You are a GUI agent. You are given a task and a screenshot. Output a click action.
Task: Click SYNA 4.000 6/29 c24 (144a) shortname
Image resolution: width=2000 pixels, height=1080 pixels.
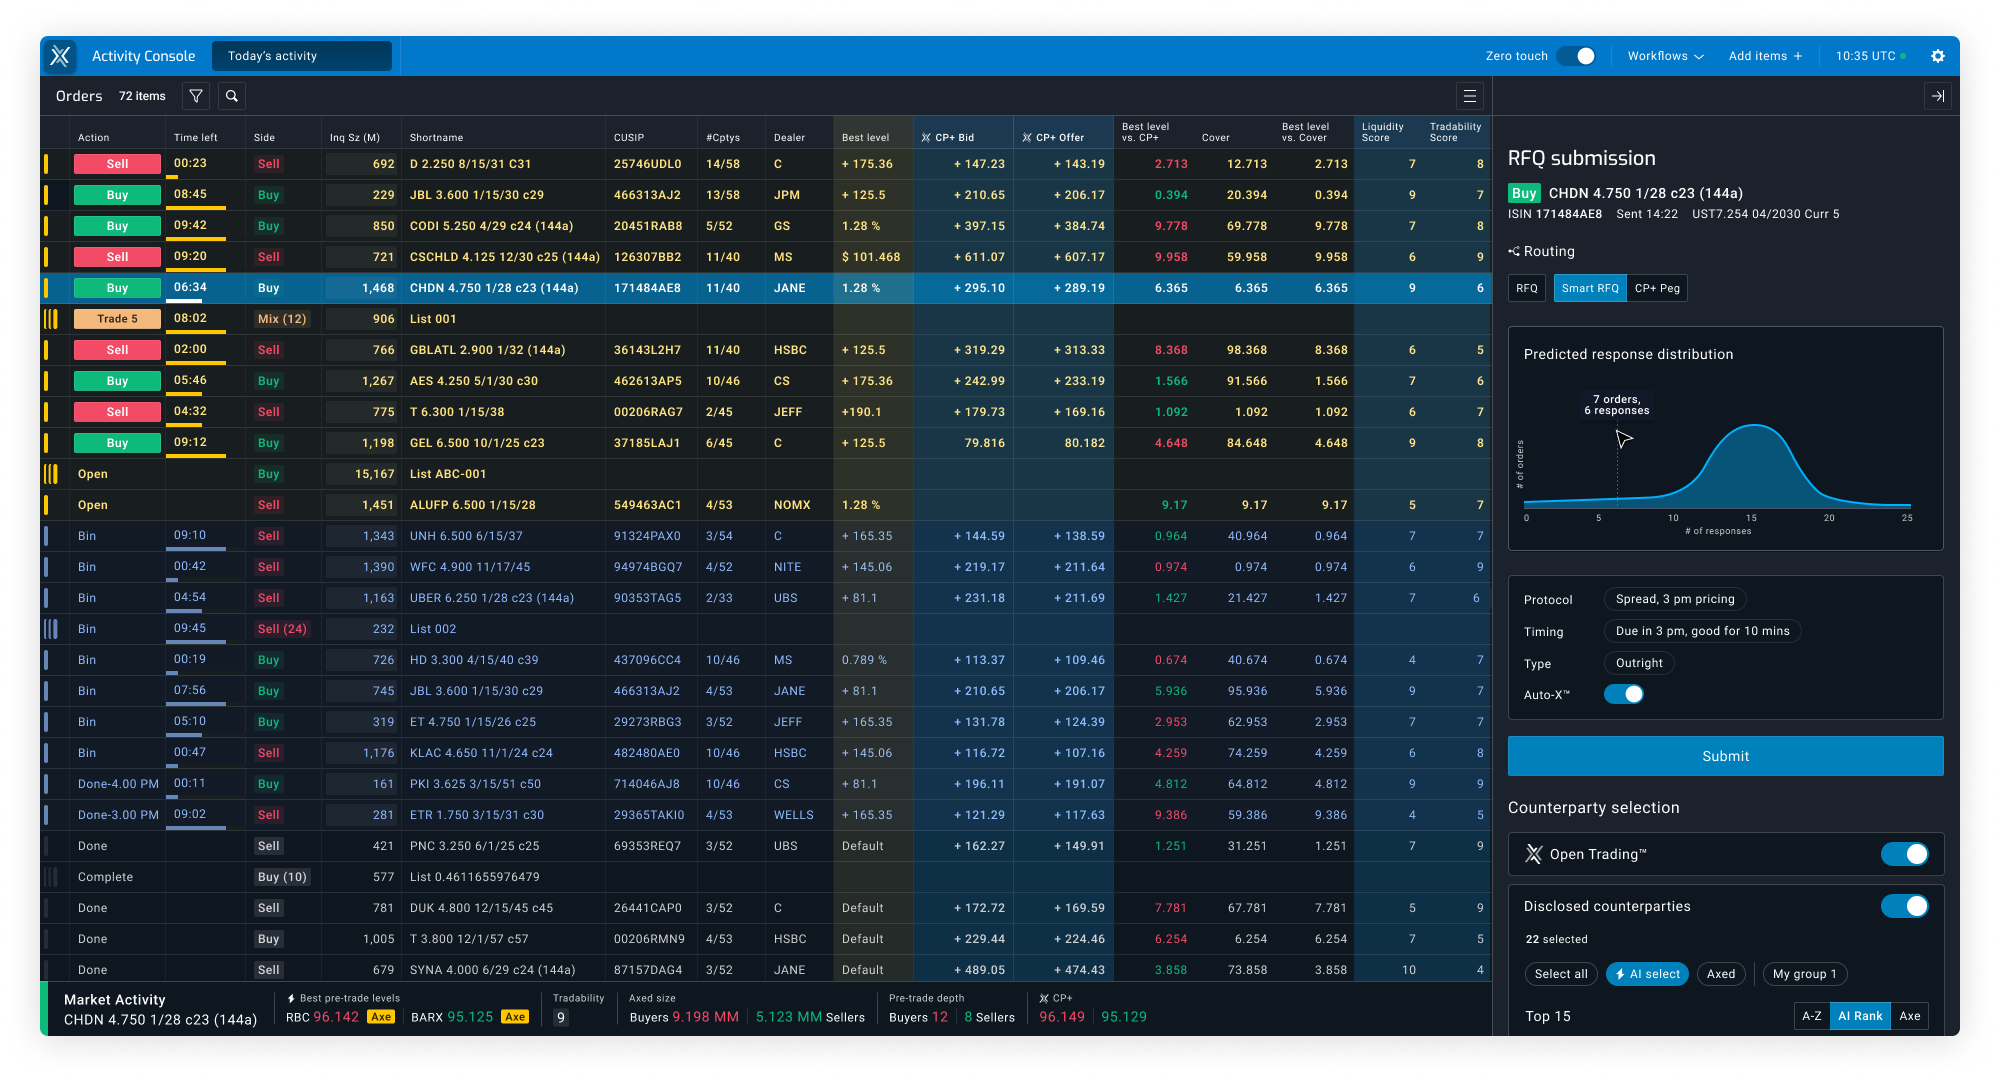point(492,970)
